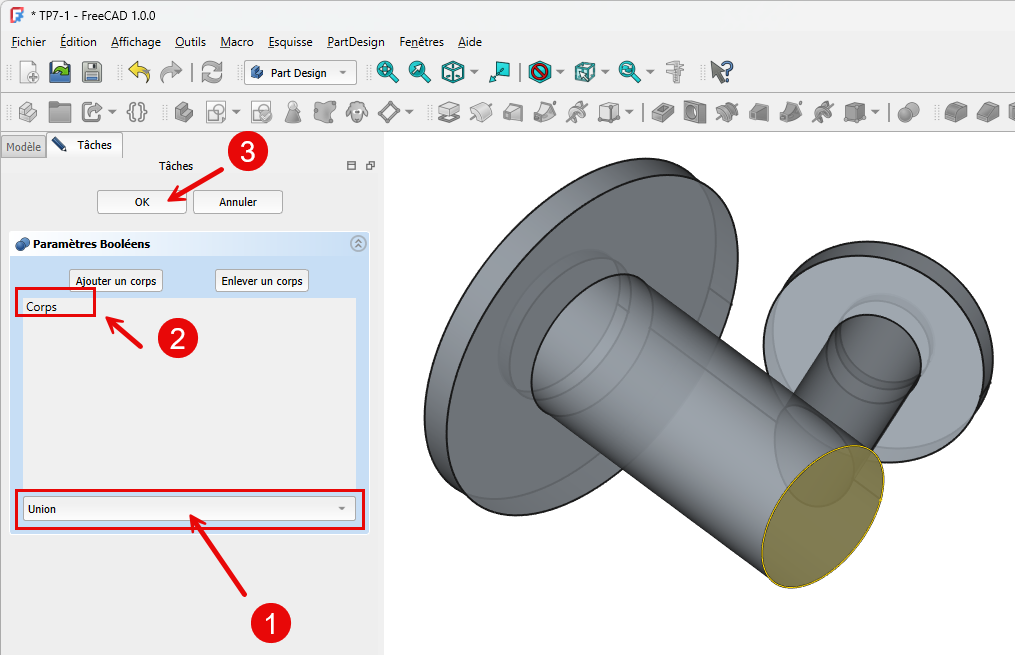Image resolution: width=1015 pixels, height=655 pixels.
Task: Click the Save document floppy icon
Action: 92,72
